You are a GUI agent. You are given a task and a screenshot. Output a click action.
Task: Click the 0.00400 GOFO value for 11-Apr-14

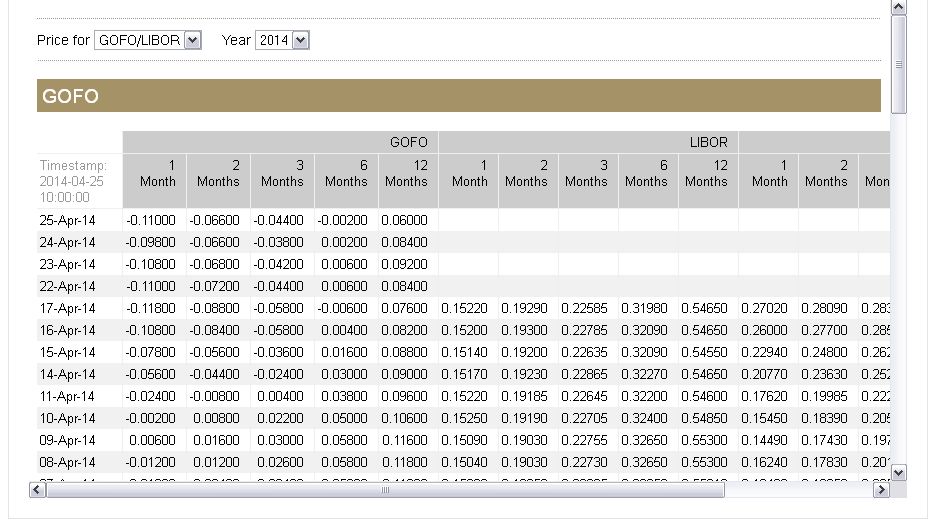tap(280, 396)
